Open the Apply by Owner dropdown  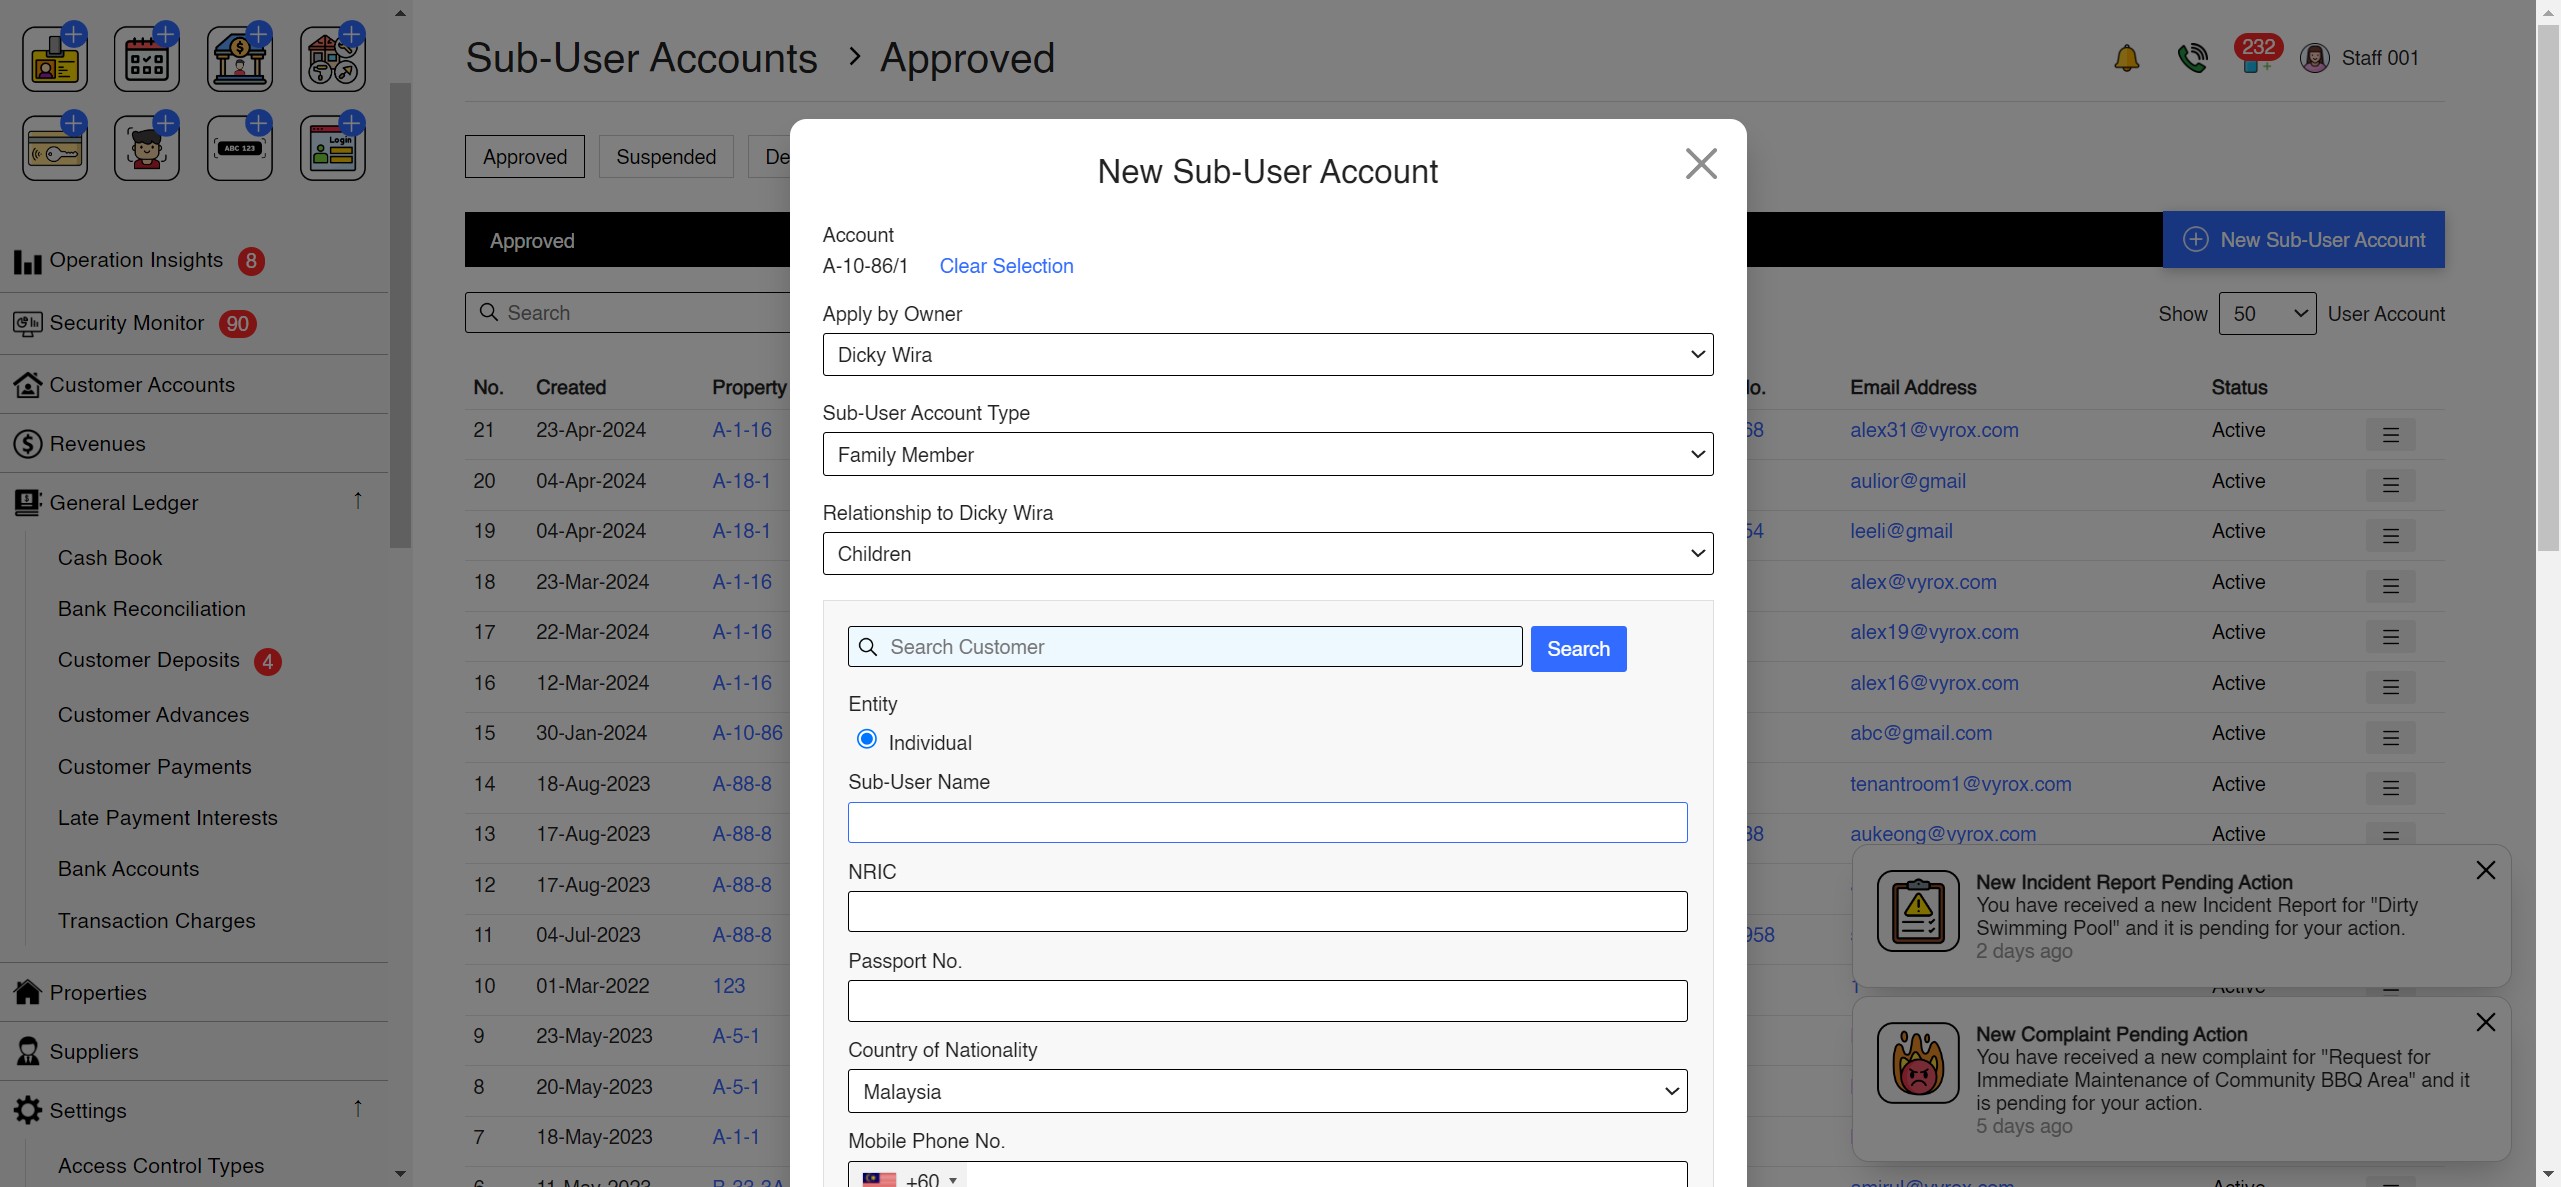click(x=1267, y=355)
